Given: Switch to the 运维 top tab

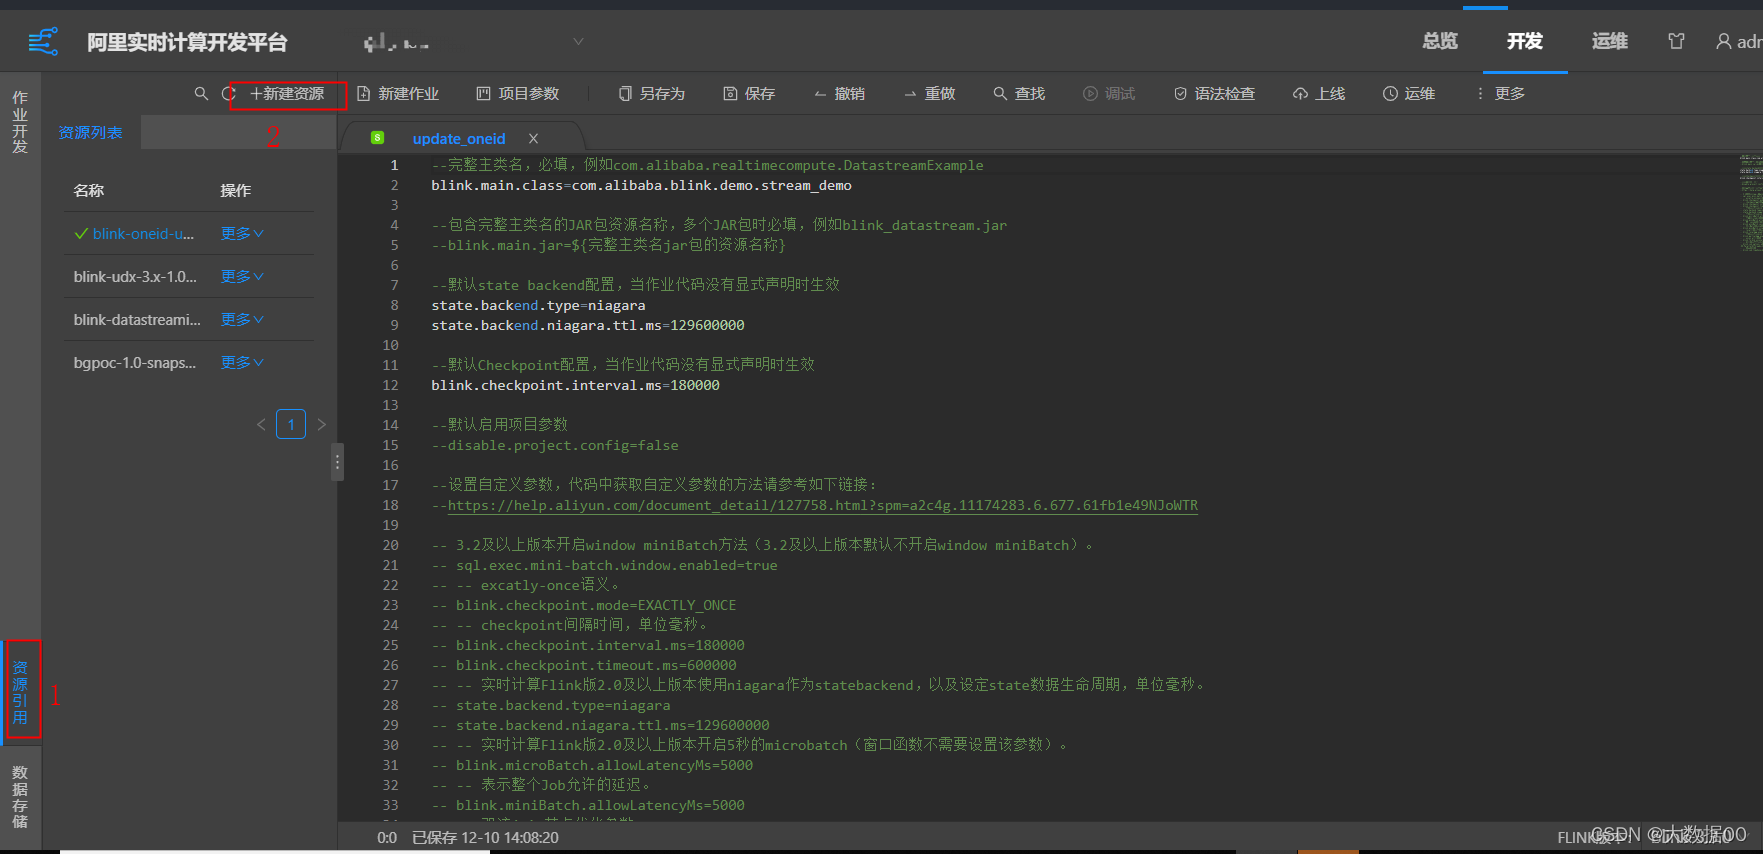Looking at the screenshot, I should tap(1610, 41).
